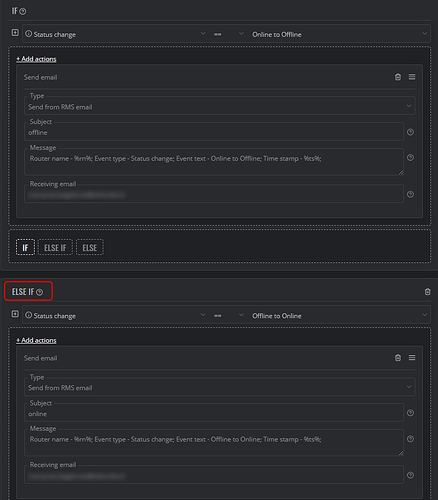
Task: Click the Subject field containing online
Action: pyautogui.click(x=214, y=413)
